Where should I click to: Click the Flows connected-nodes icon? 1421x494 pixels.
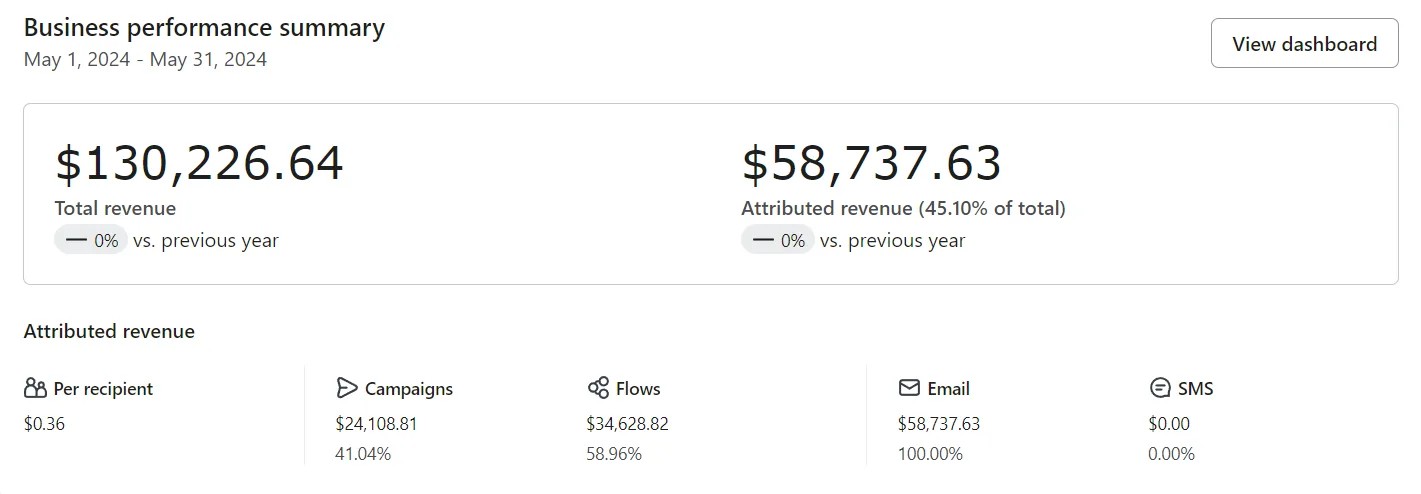(x=598, y=388)
